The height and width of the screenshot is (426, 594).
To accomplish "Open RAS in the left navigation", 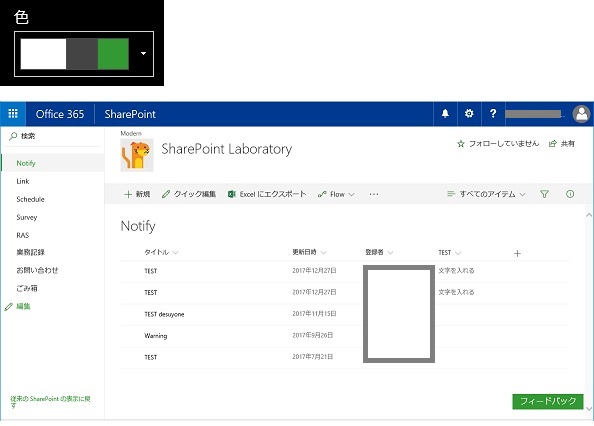I will coord(23,235).
